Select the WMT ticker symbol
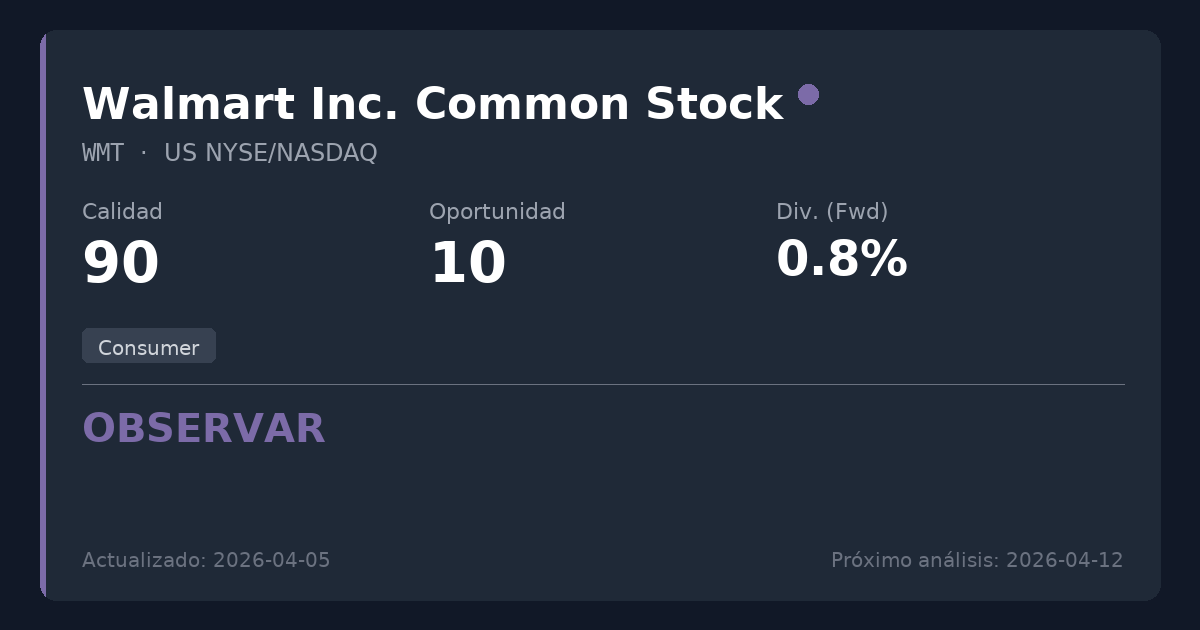This screenshot has height=630, width=1200. click(103, 153)
